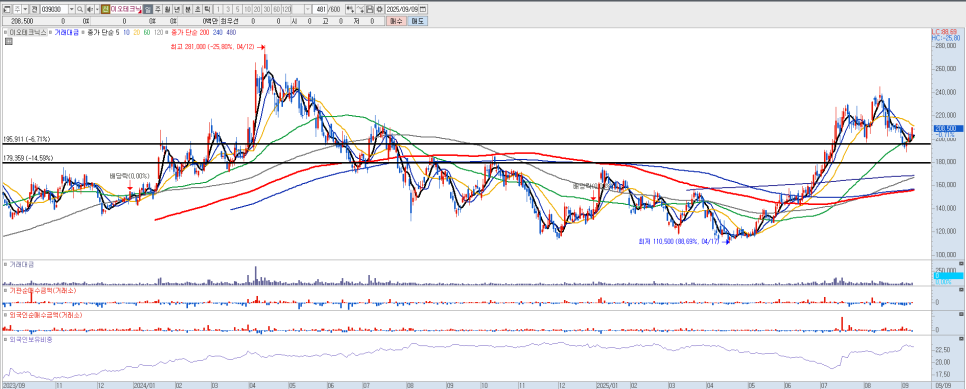The image size is (966, 389).
Task: Click the save chart disk icon
Action: [370, 9]
